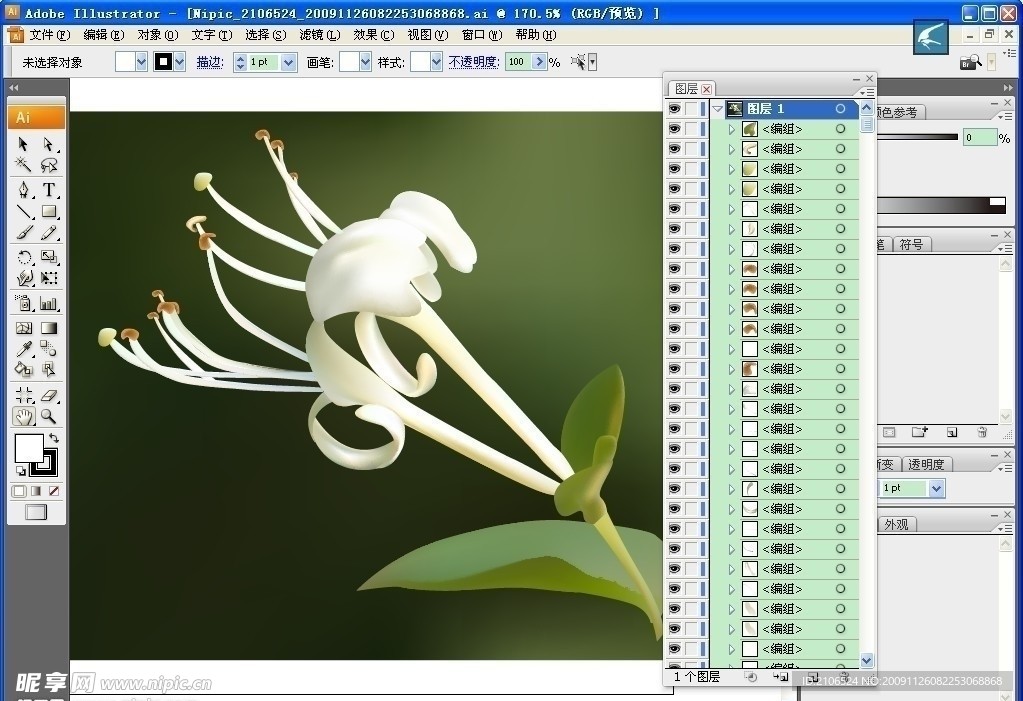Click the white Fill color swatch in toolbox

28,447
